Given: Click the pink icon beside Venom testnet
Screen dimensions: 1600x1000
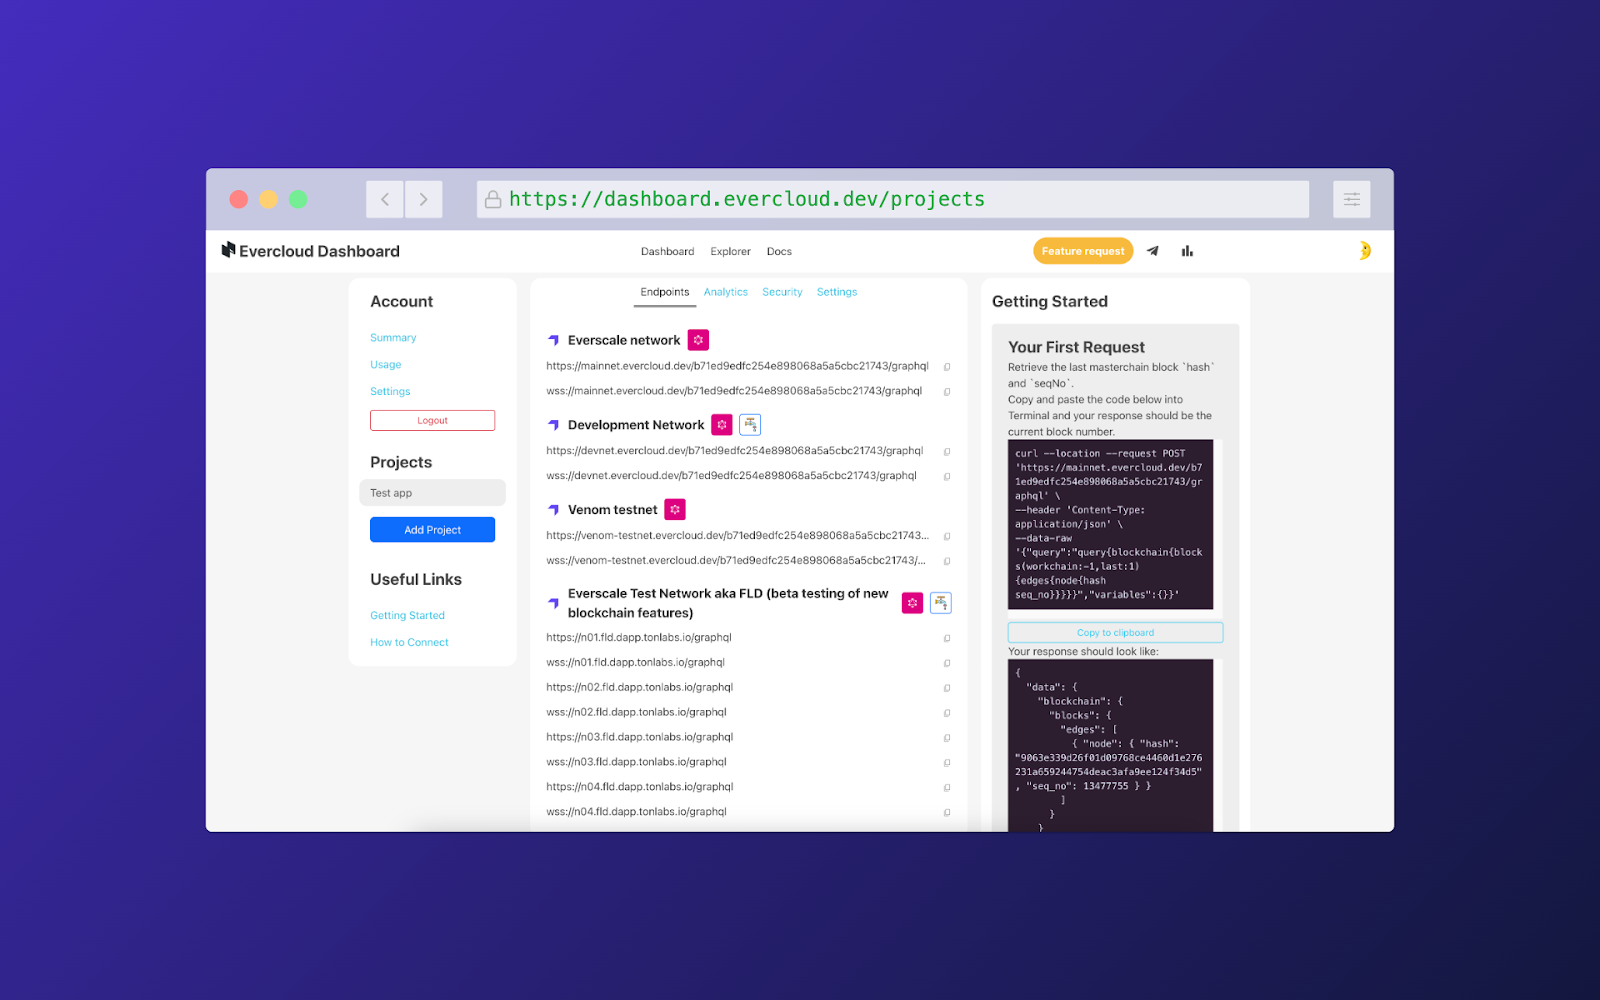Looking at the screenshot, I should [675, 510].
